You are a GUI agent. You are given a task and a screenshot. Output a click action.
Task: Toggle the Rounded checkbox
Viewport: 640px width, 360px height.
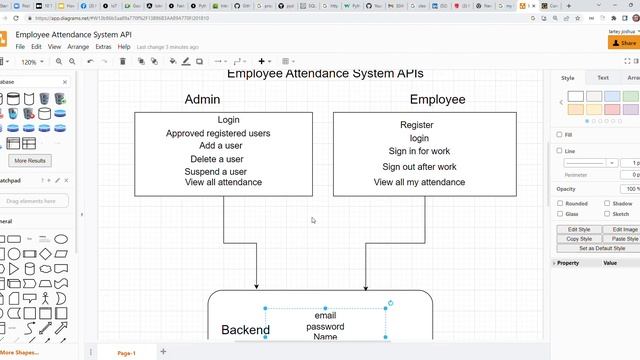pyautogui.click(x=560, y=203)
